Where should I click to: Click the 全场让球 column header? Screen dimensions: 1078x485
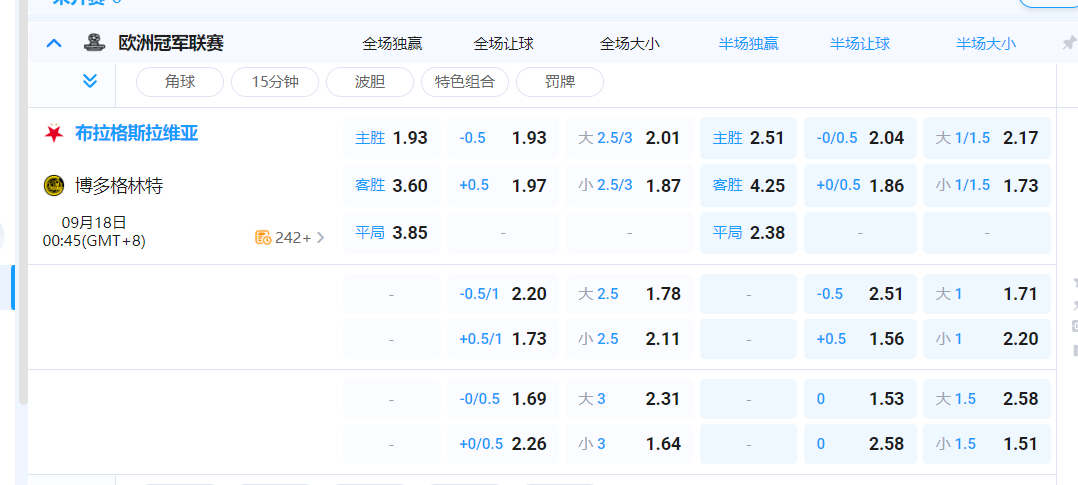coord(503,44)
